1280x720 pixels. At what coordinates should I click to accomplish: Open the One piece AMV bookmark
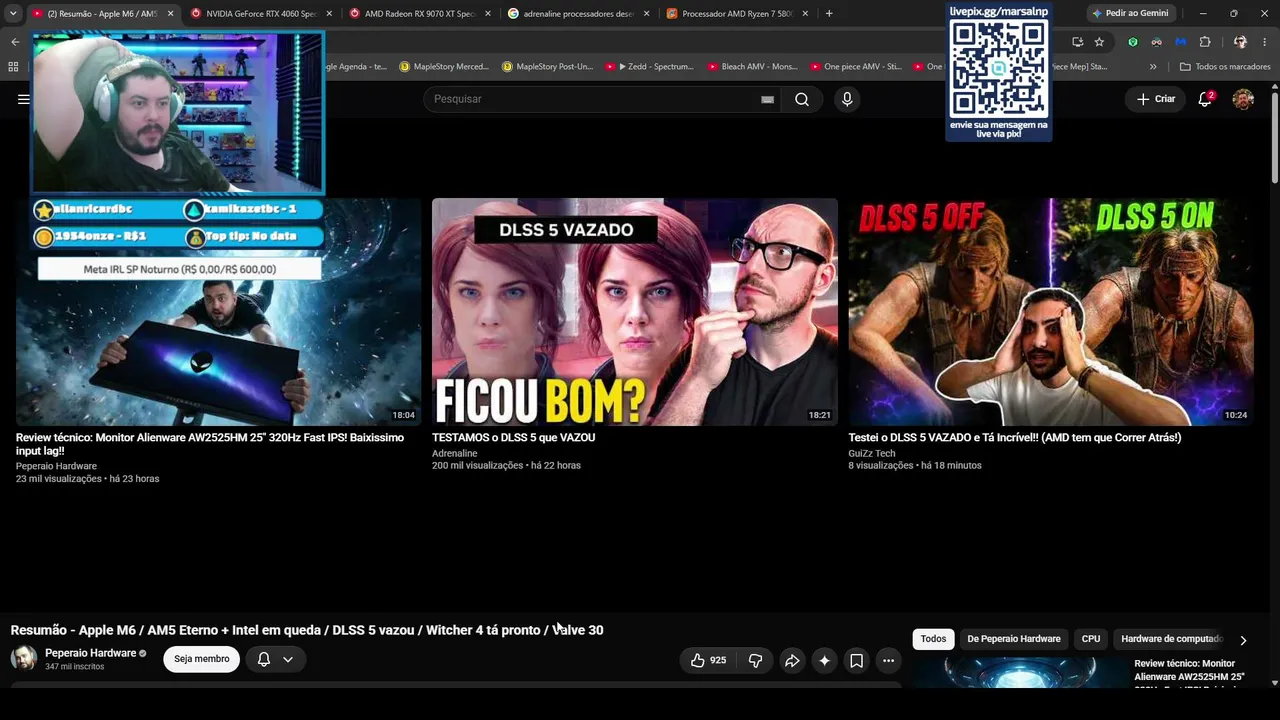[855, 67]
